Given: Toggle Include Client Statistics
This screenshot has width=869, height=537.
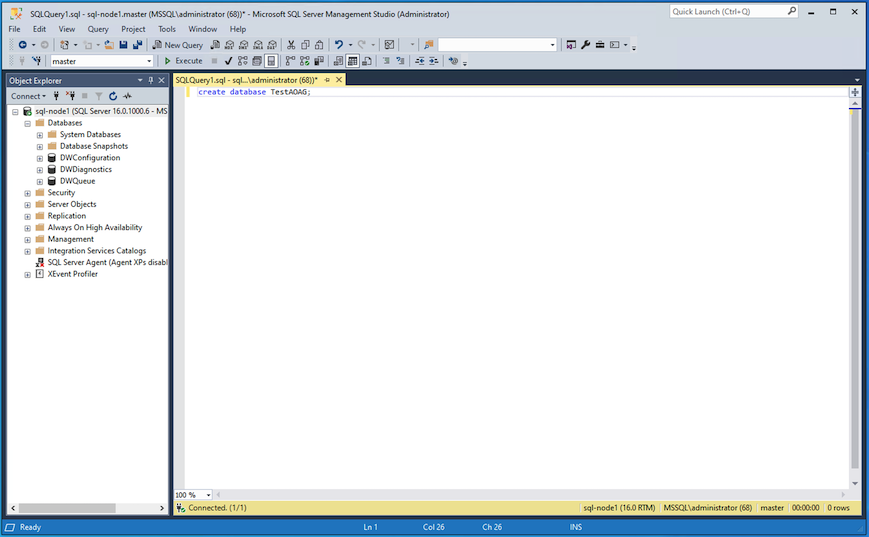Looking at the screenshot, I should (x=319, y=61).
